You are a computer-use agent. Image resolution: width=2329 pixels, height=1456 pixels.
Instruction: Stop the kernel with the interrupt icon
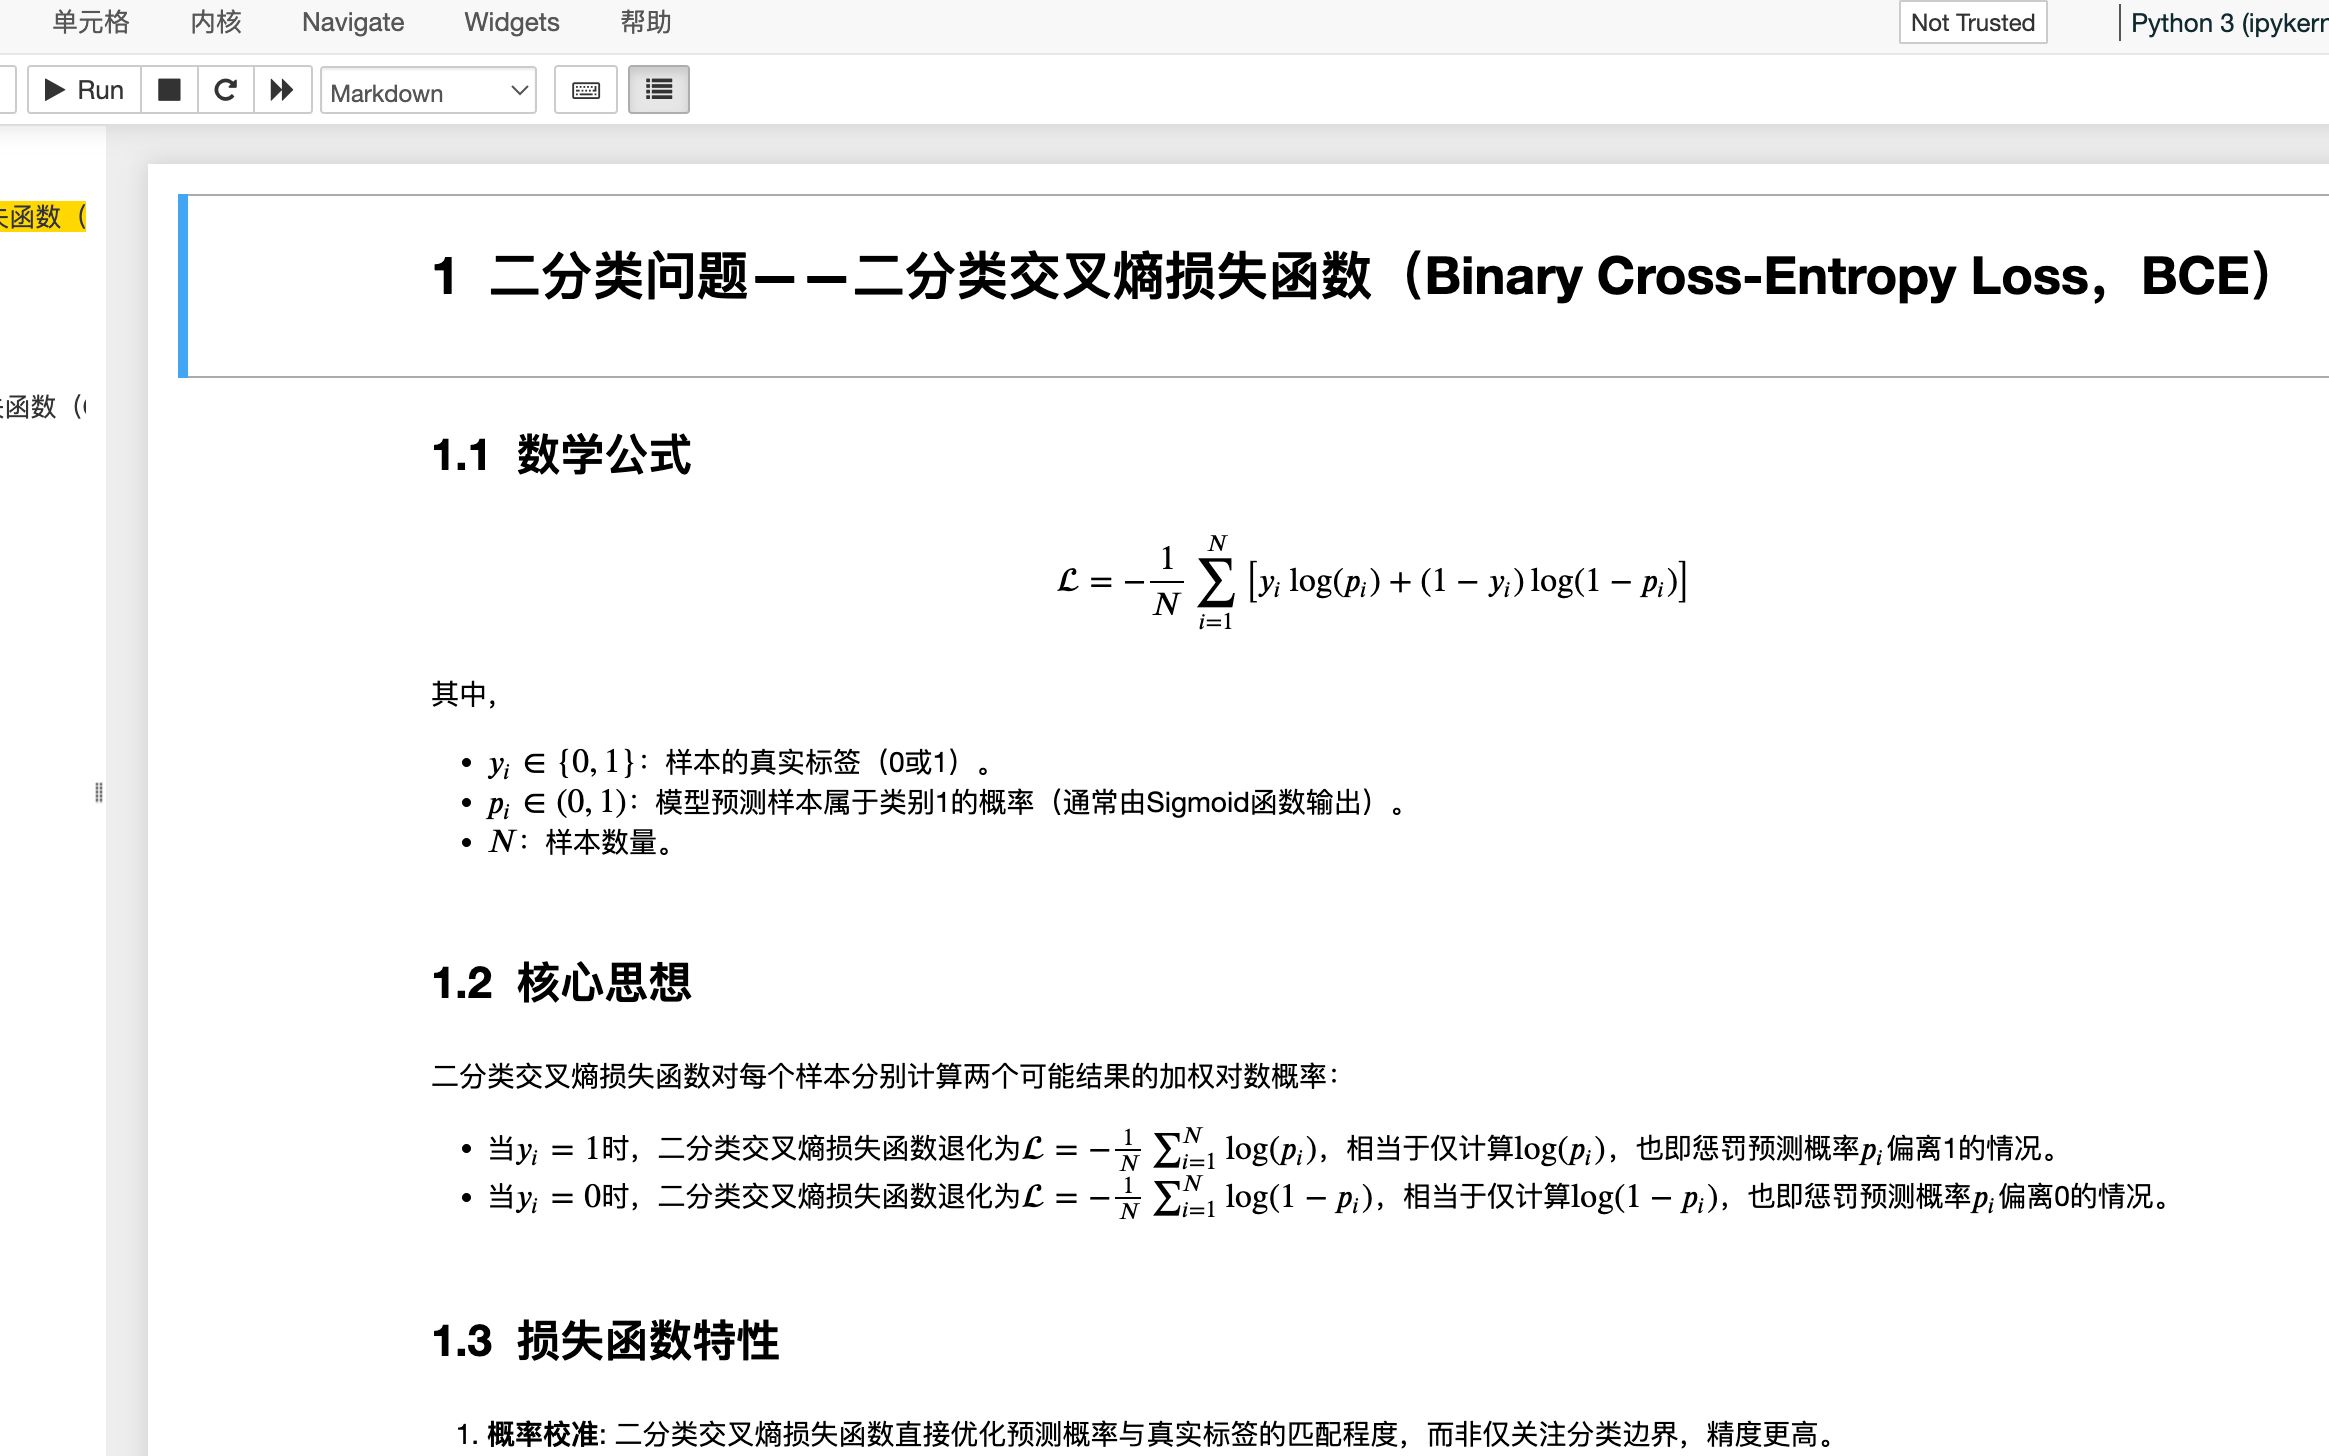click(x=170, y=90)
